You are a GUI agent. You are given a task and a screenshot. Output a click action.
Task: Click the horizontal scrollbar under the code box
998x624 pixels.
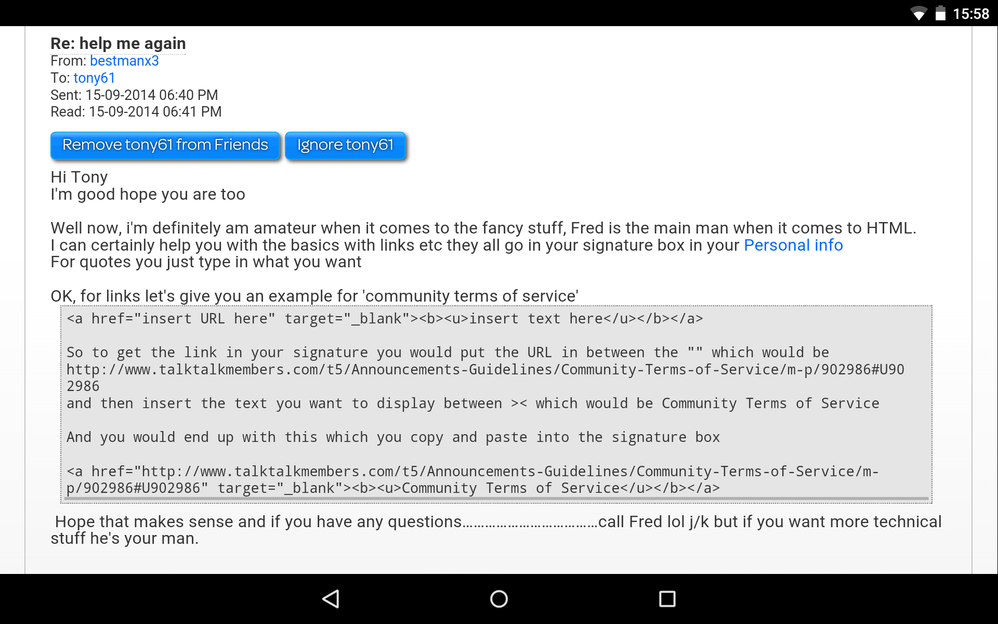coord(496,499)
